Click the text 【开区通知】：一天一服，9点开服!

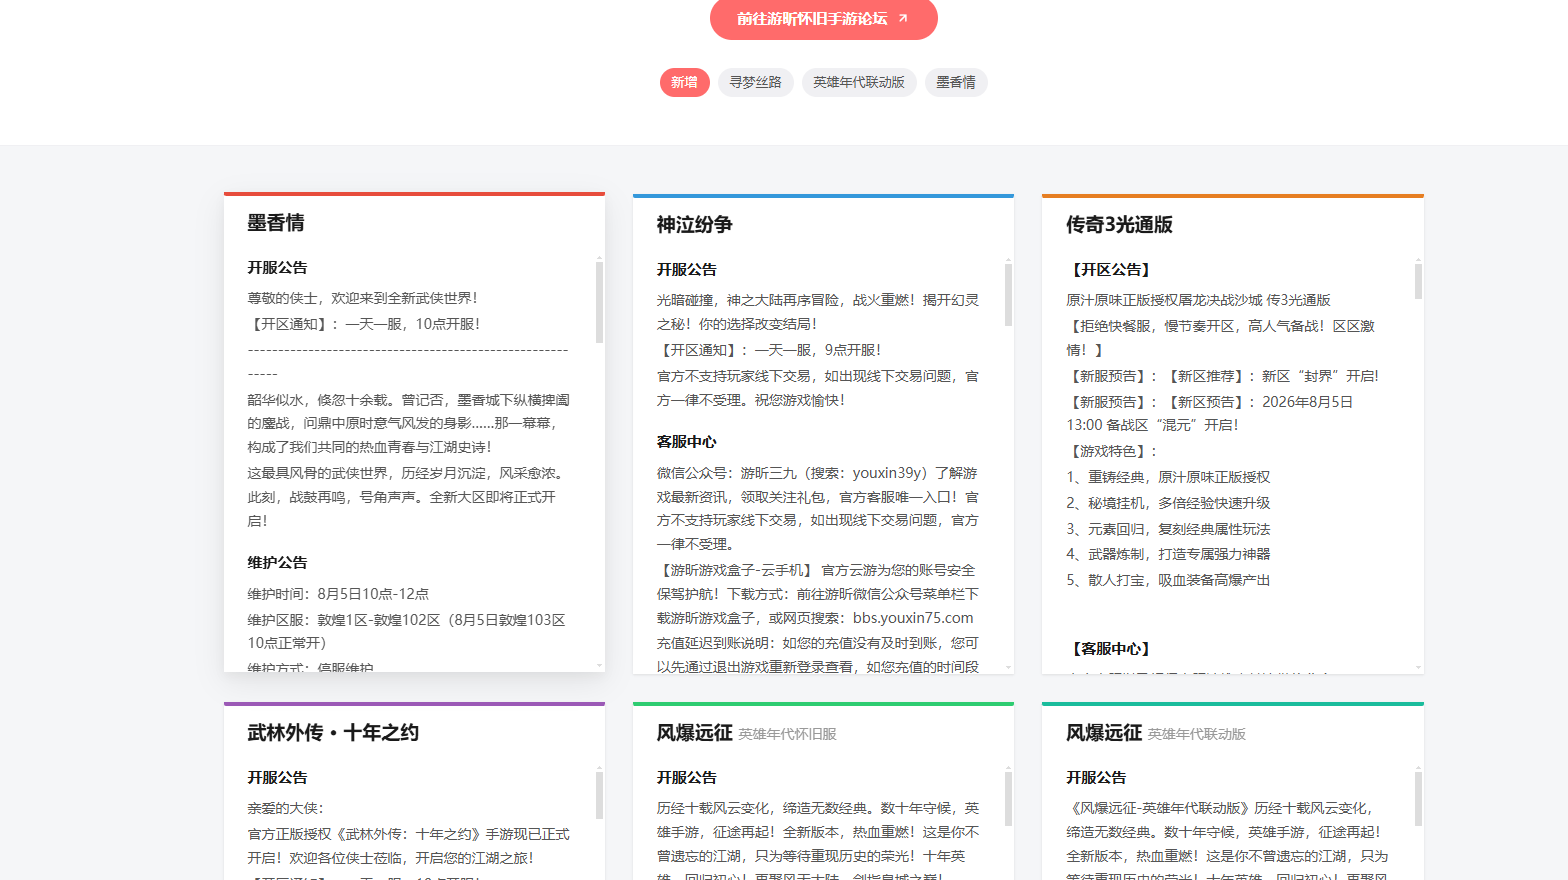[x=769, y=350]
